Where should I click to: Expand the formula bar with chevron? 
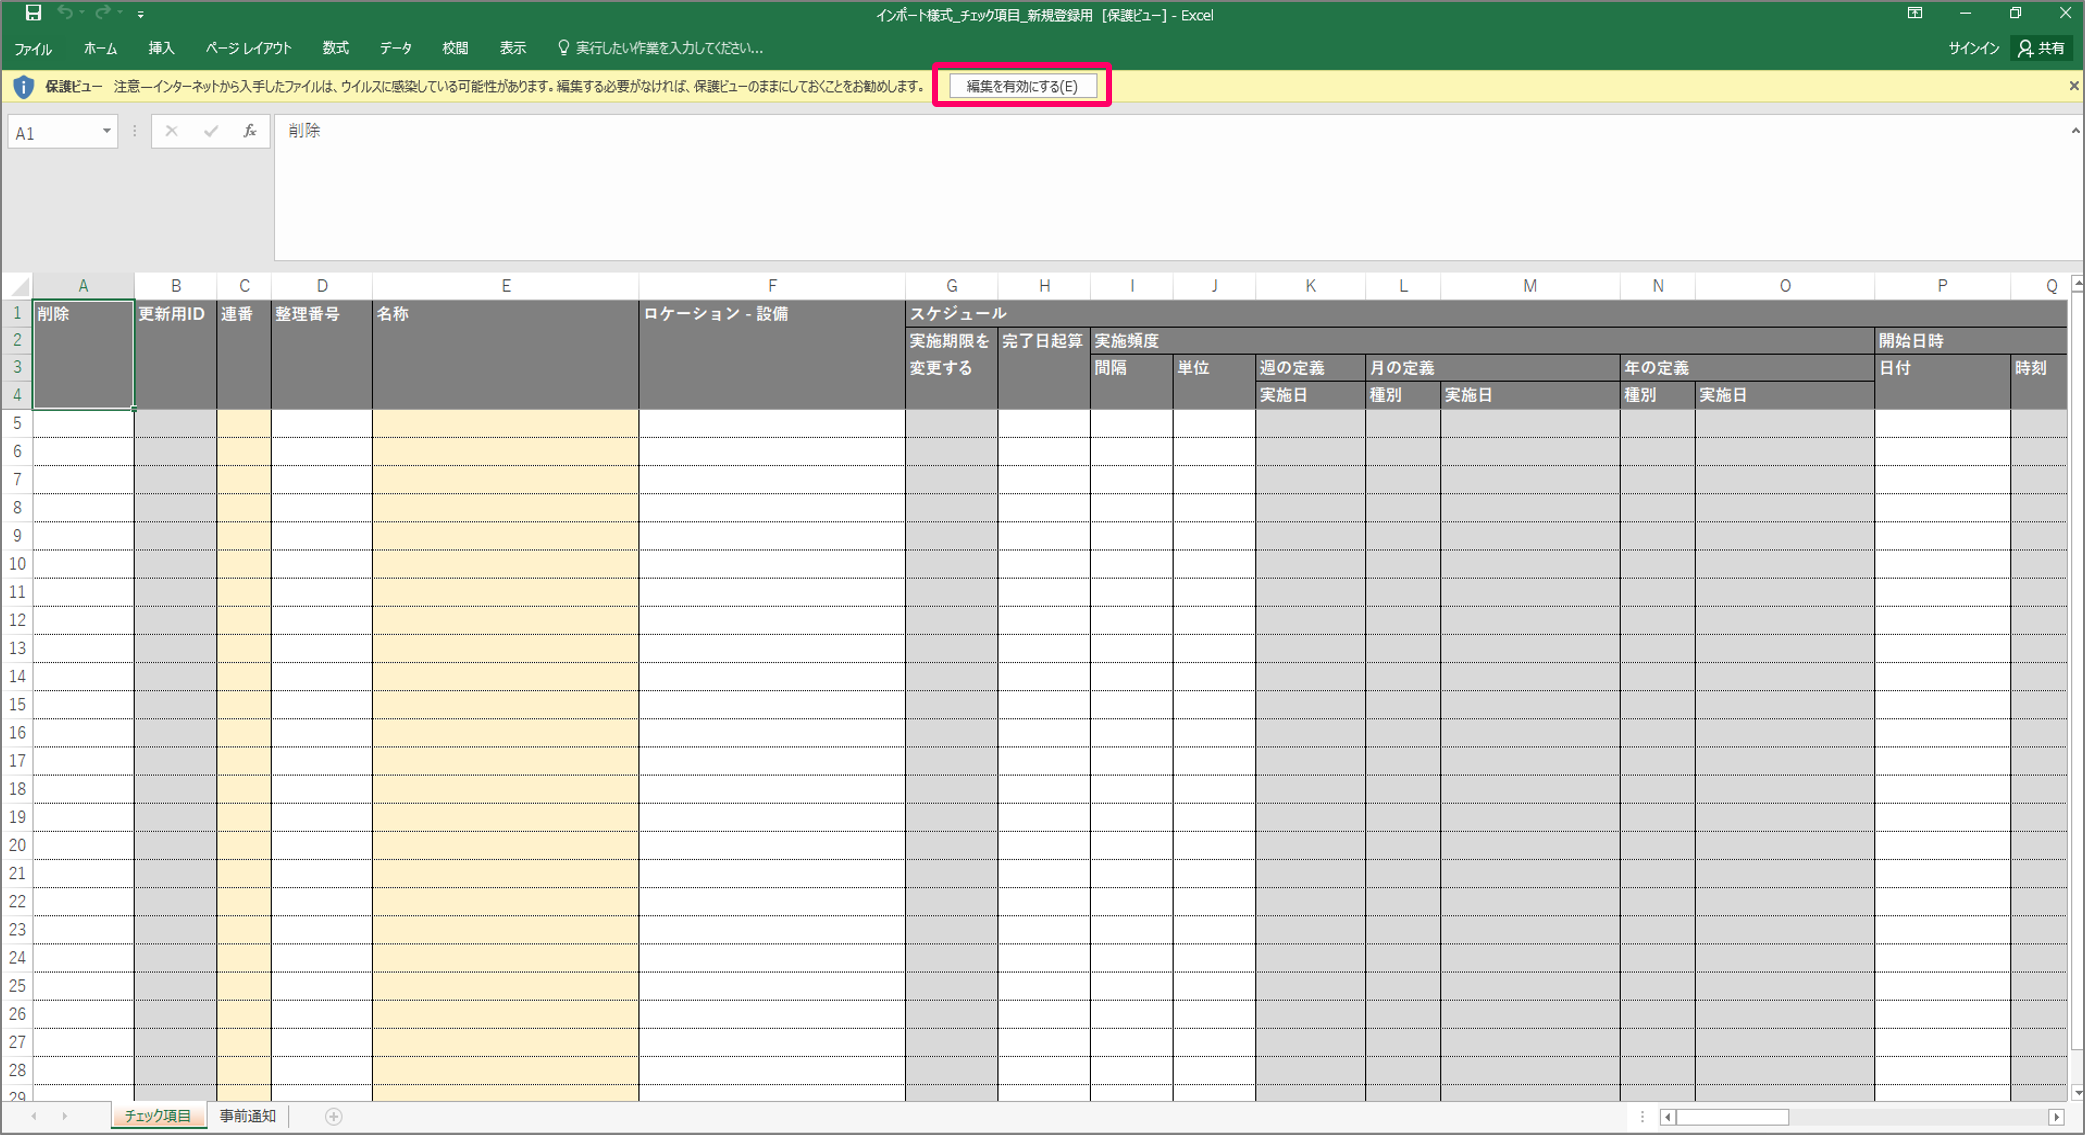tap(2074, 131)
